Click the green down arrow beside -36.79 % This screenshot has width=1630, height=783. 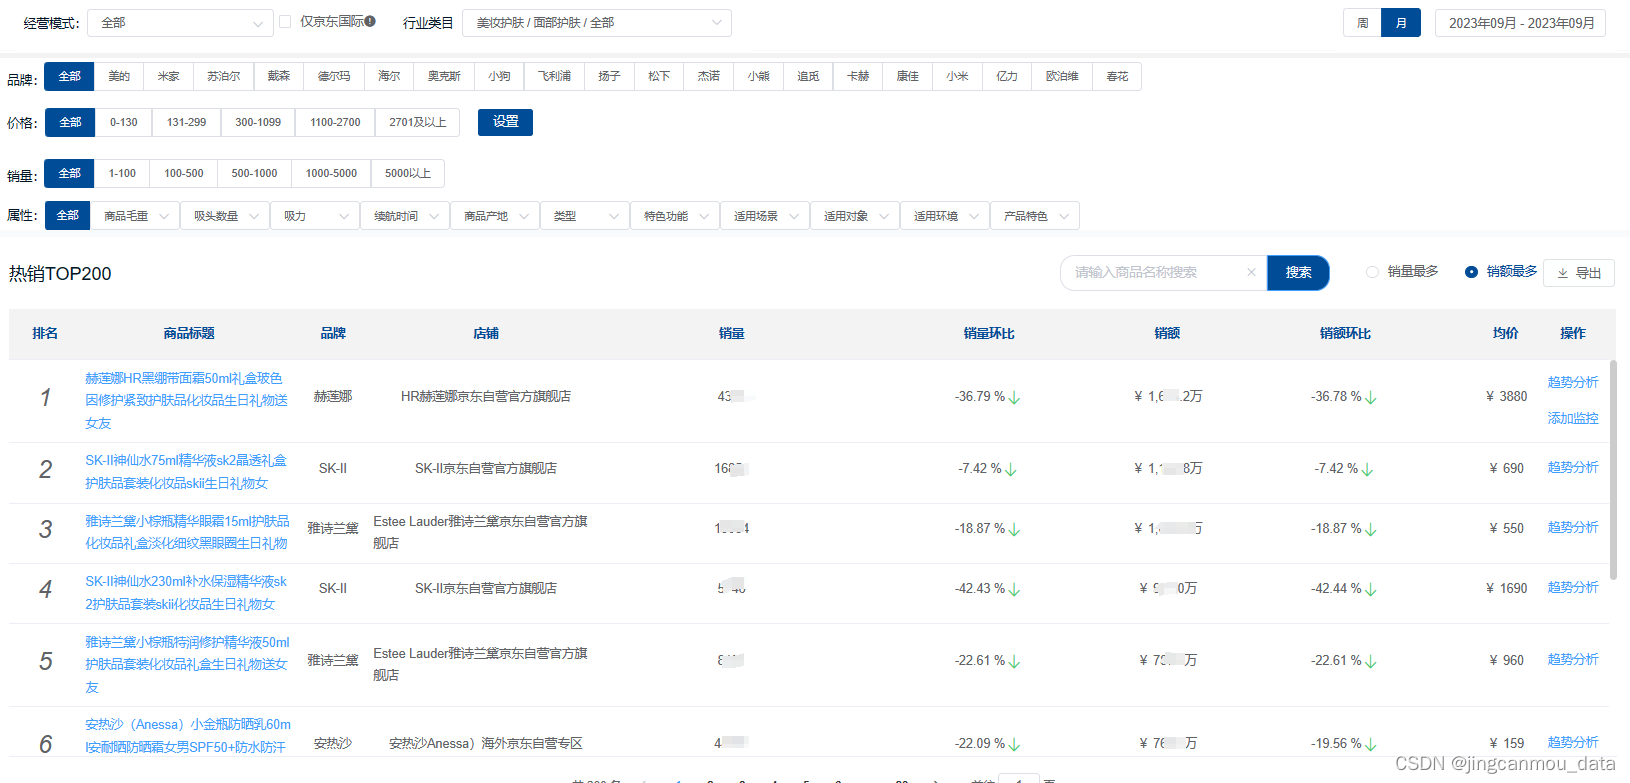pos(1014,397)
